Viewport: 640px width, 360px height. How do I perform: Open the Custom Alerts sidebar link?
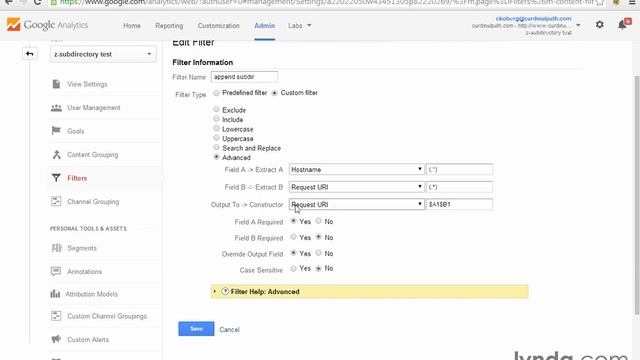click(x=88, y=340)
